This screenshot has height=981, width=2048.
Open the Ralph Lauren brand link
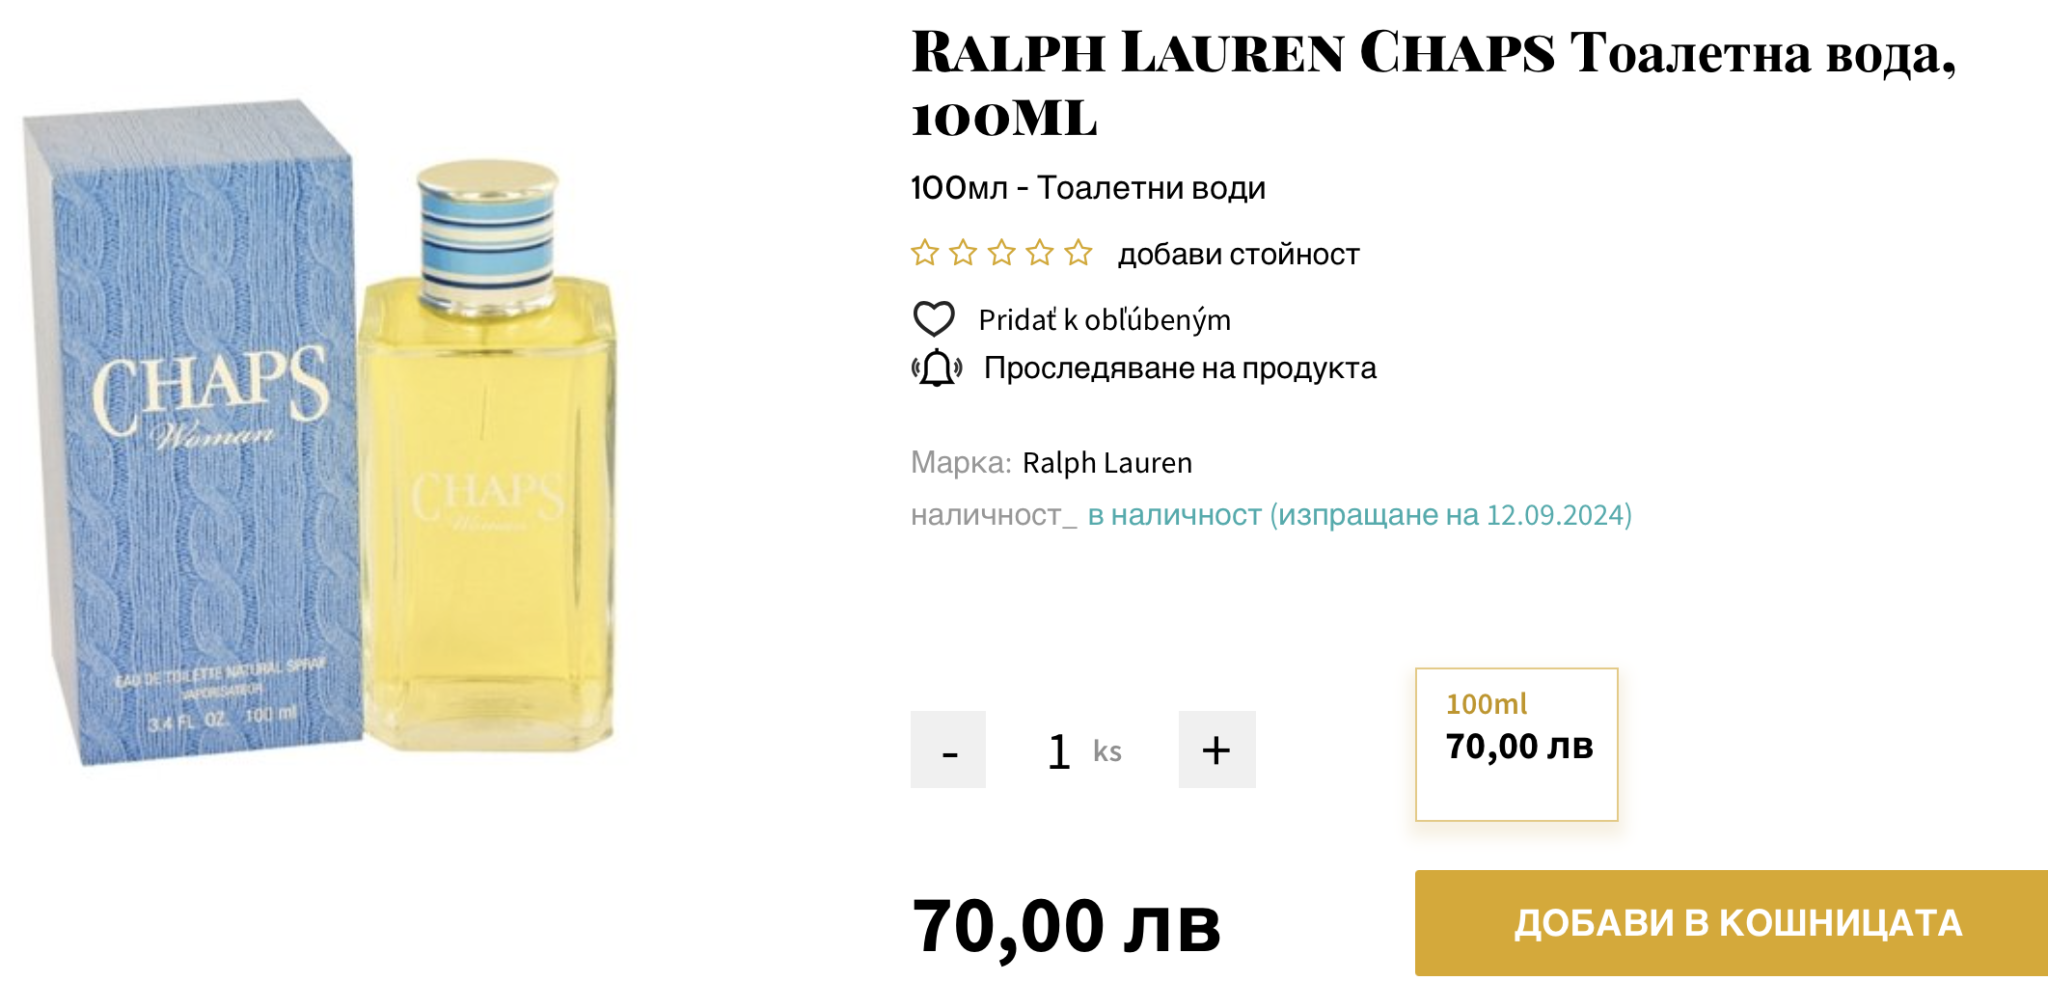pyautogui.click(x=1107, y=463)
